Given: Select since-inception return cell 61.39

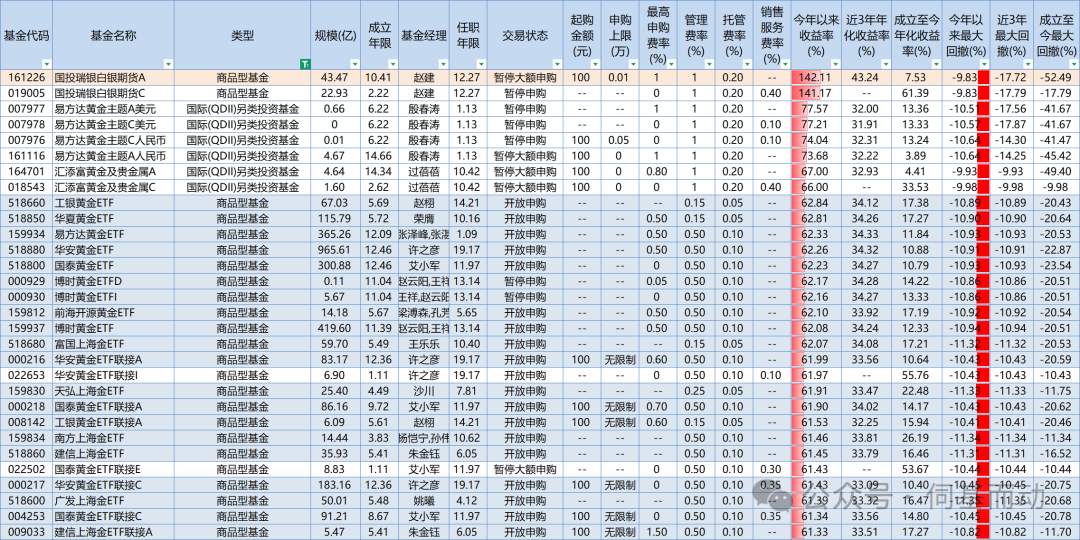Looking at the screenshot, I should (915, 92).
